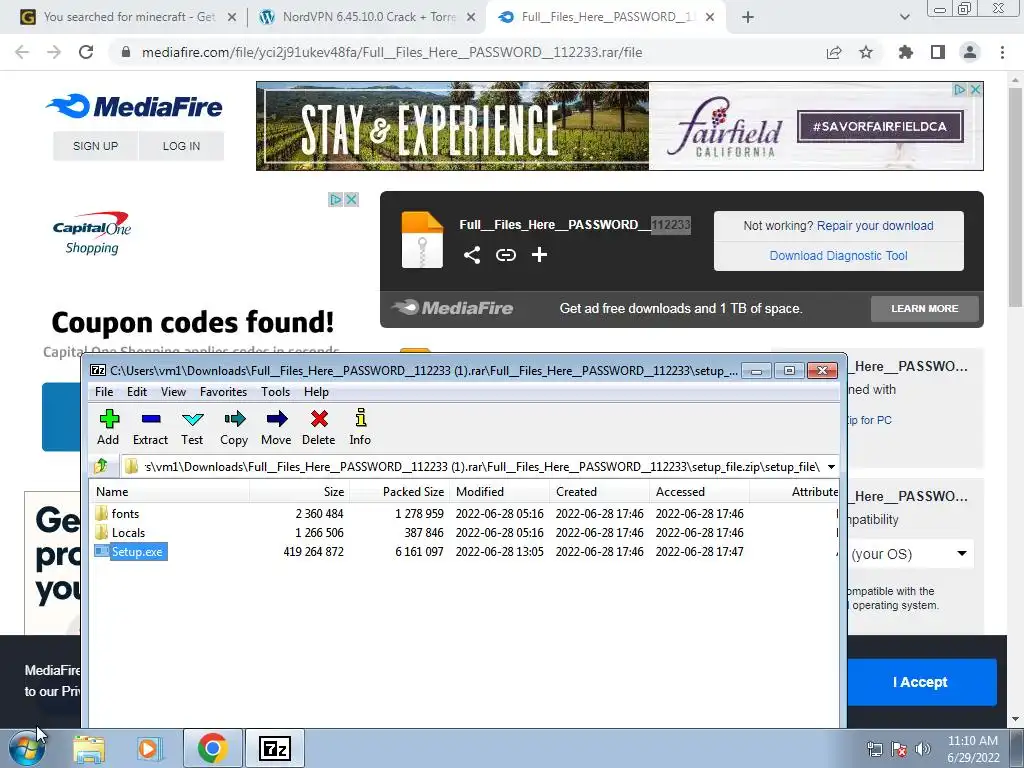This screenshot has width=1024, height=768.
Task: Open the View menu in 7-Zip
Action: click(x=173, y=392)
